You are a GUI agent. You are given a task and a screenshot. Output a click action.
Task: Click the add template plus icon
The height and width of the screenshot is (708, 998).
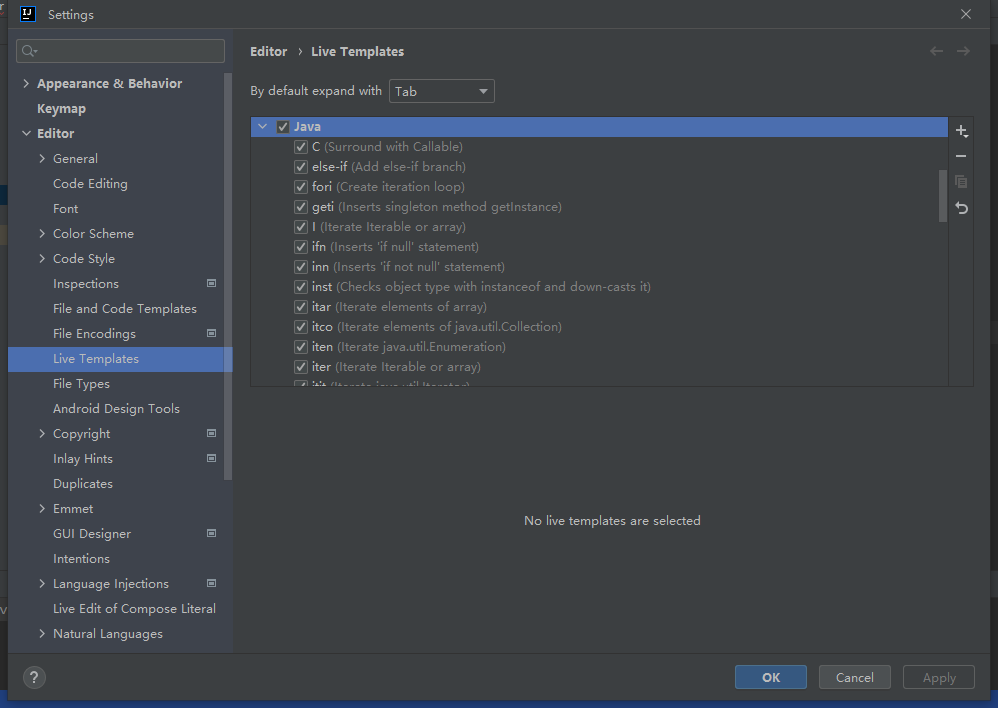click(961, 131)
